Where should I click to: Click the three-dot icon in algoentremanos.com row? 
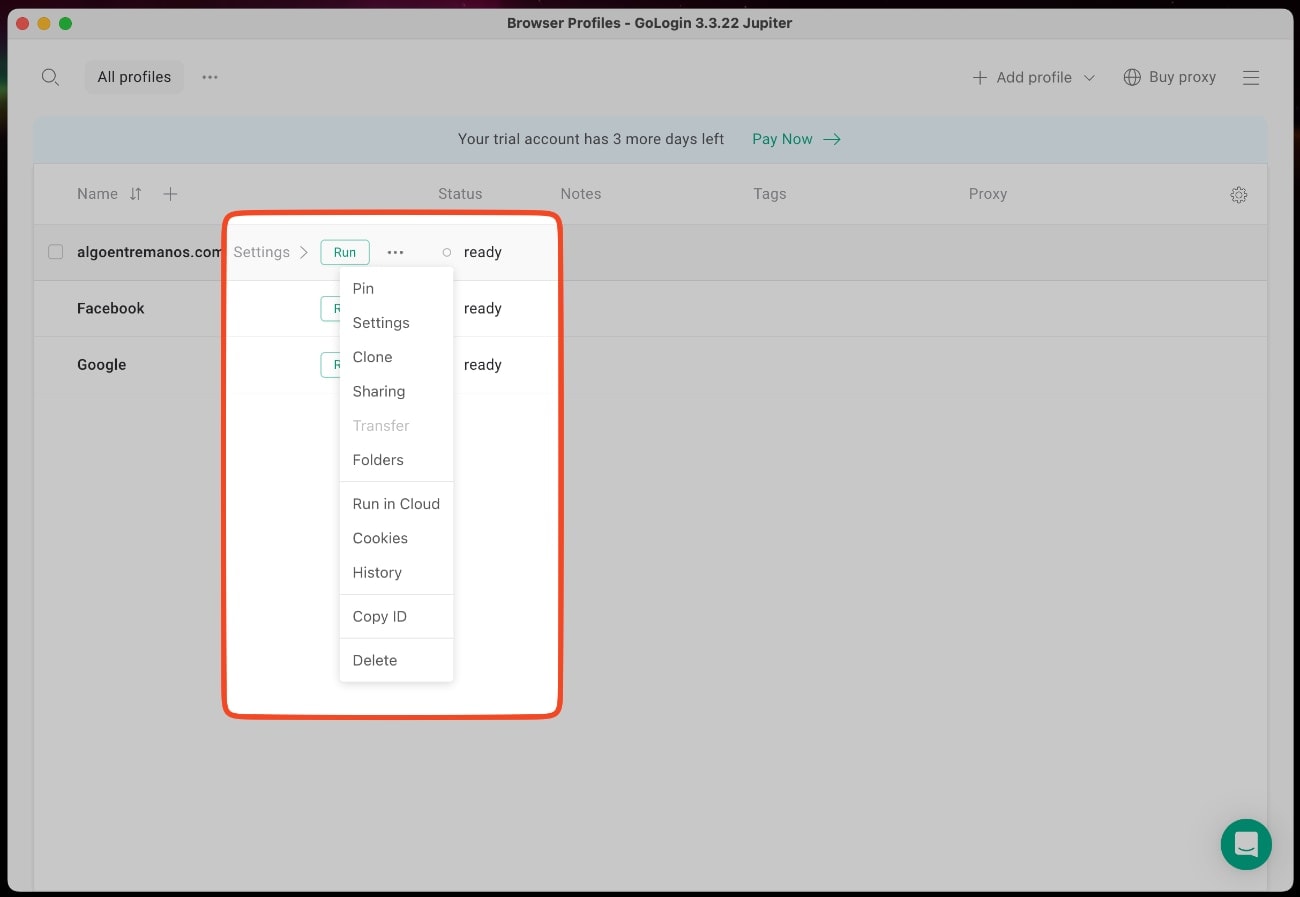396,252
